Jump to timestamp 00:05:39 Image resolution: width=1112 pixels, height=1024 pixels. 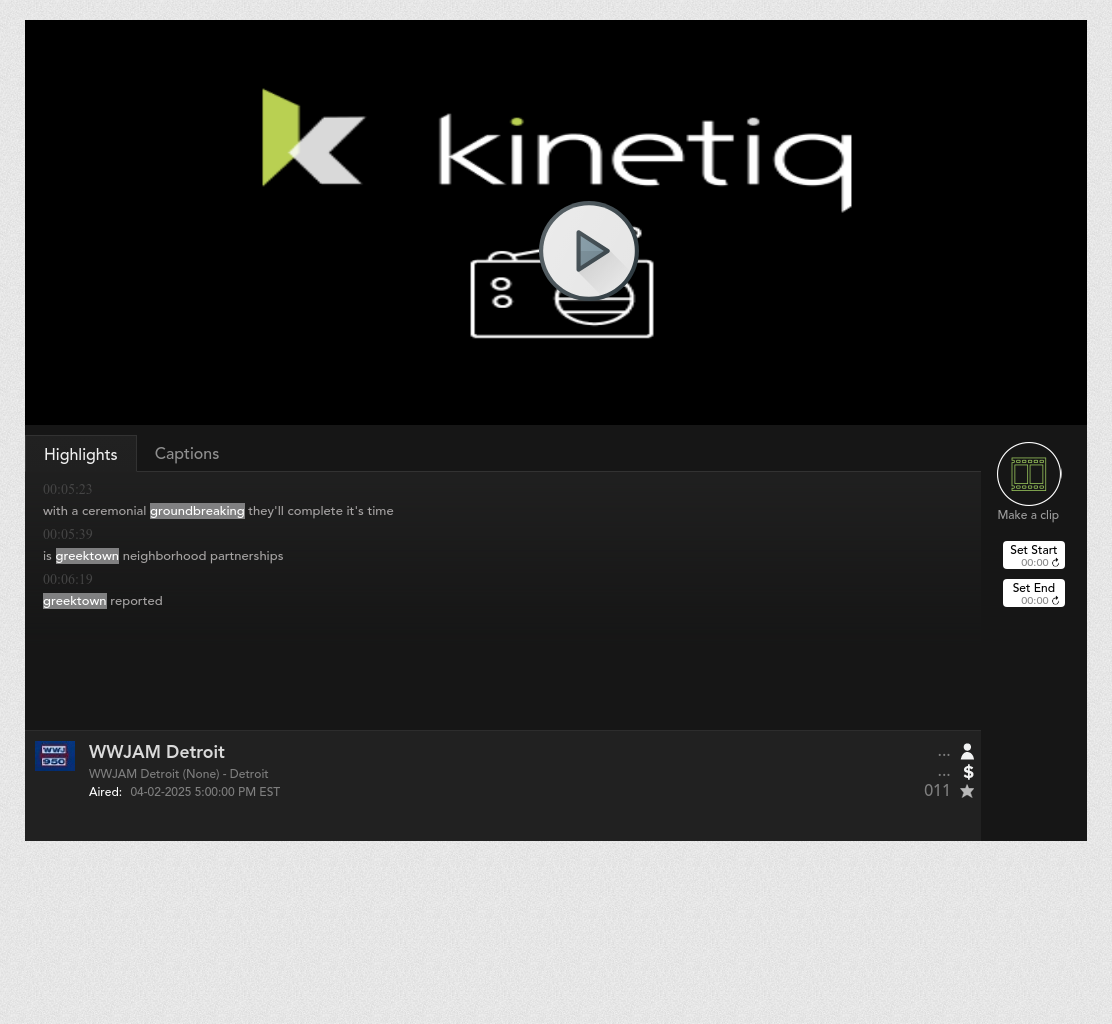click(x=67, y=534)
